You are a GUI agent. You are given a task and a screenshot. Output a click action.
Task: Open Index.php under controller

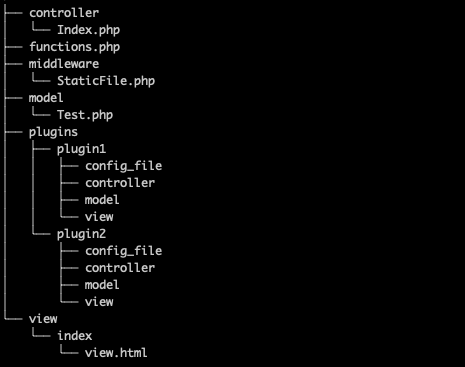[88, 30]
